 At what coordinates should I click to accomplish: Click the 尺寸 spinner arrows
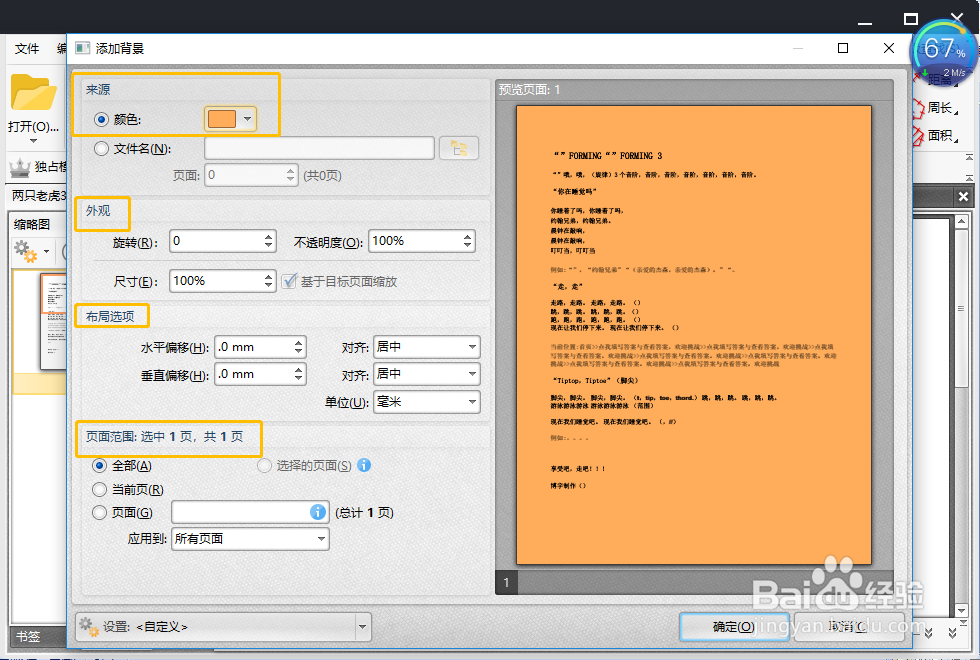tap(269, 281)
